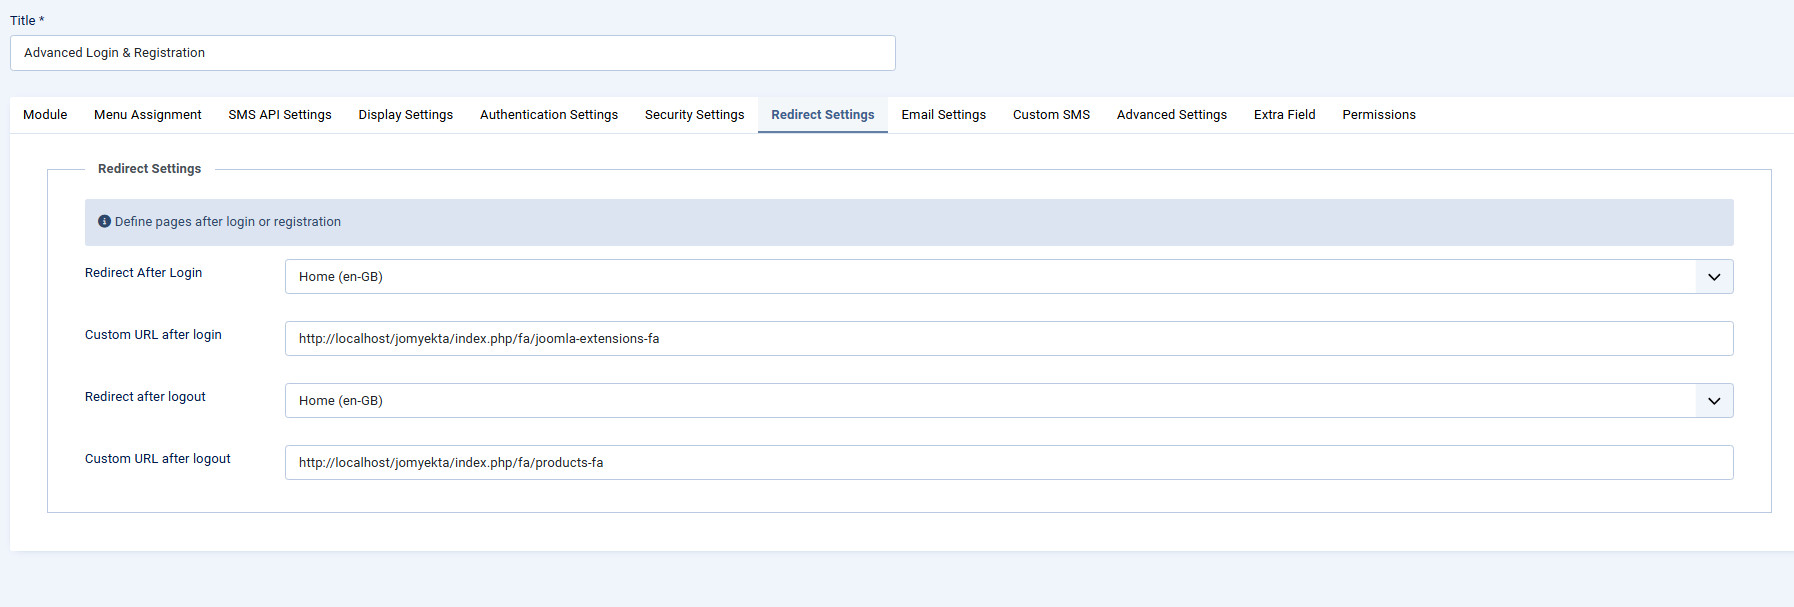This screenshot has height=607, width=1794.
Task: Switch to Security Settings tab
Action: coord(694,115)
